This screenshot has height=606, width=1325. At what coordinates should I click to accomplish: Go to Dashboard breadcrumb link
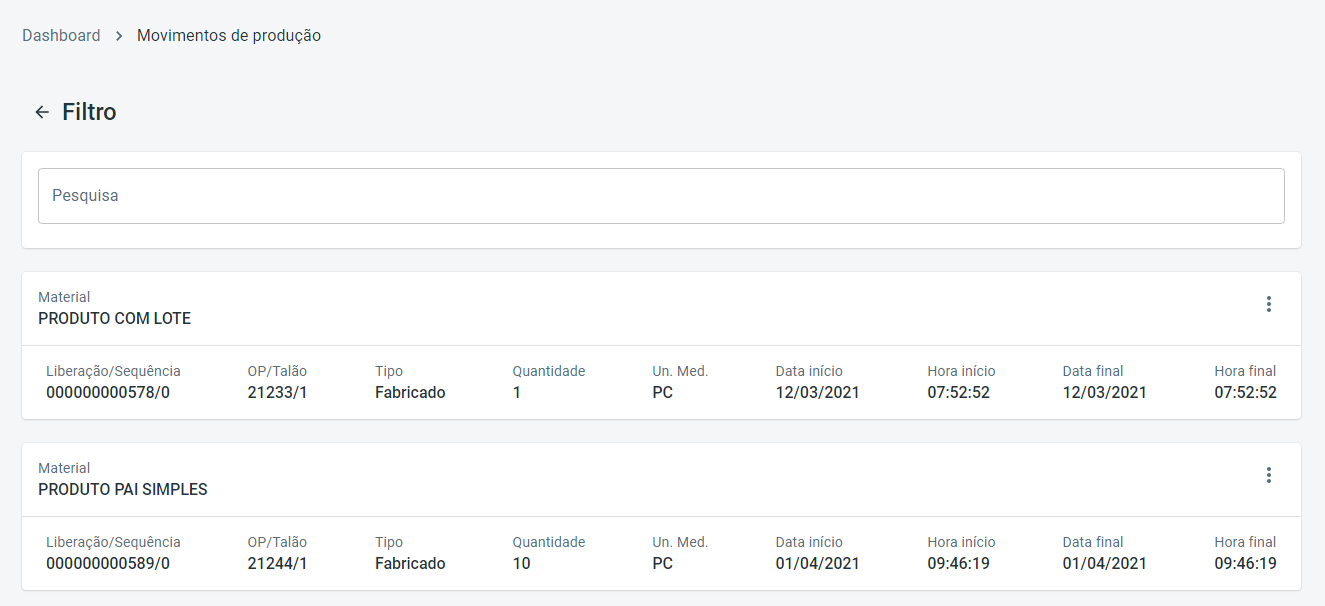pos(61,36)
